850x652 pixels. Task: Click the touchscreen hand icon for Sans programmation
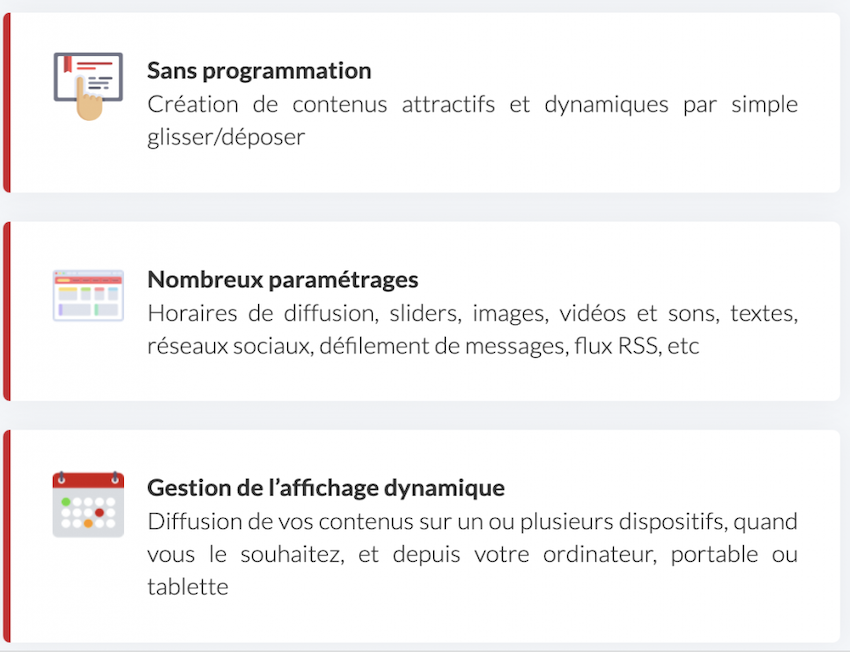[x=88, y=86]
